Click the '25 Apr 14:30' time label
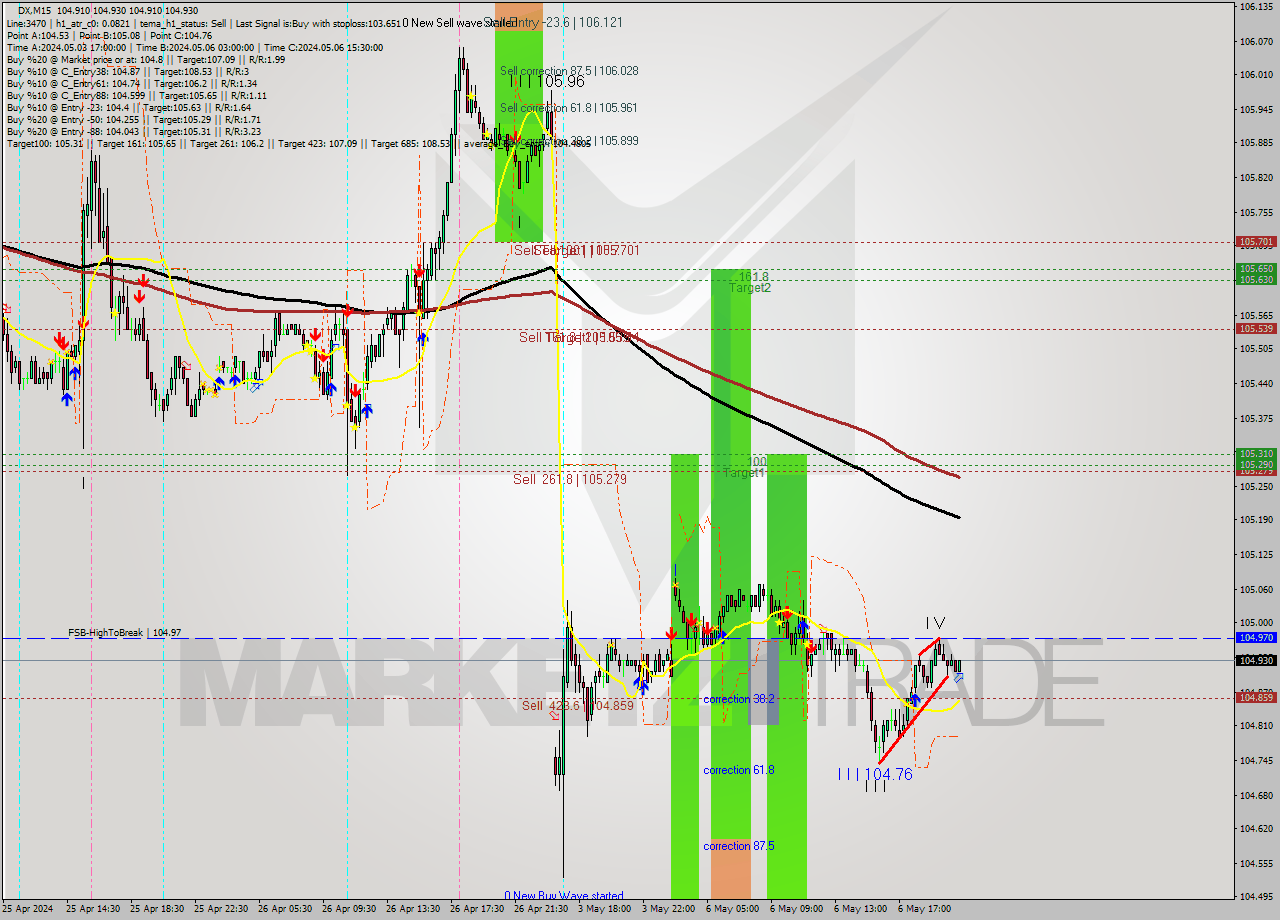 (93, 909)
